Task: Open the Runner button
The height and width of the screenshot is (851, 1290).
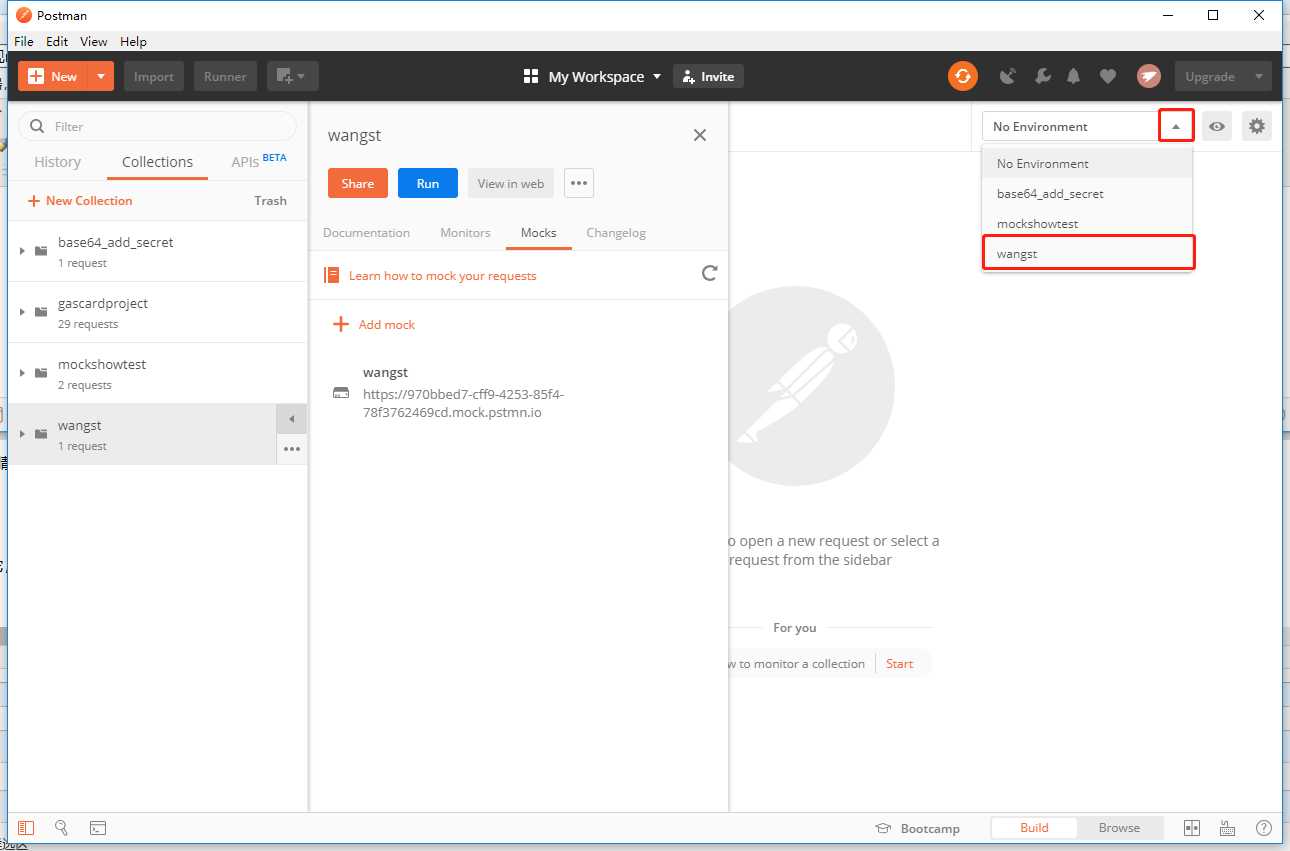Action: point(225,76)
